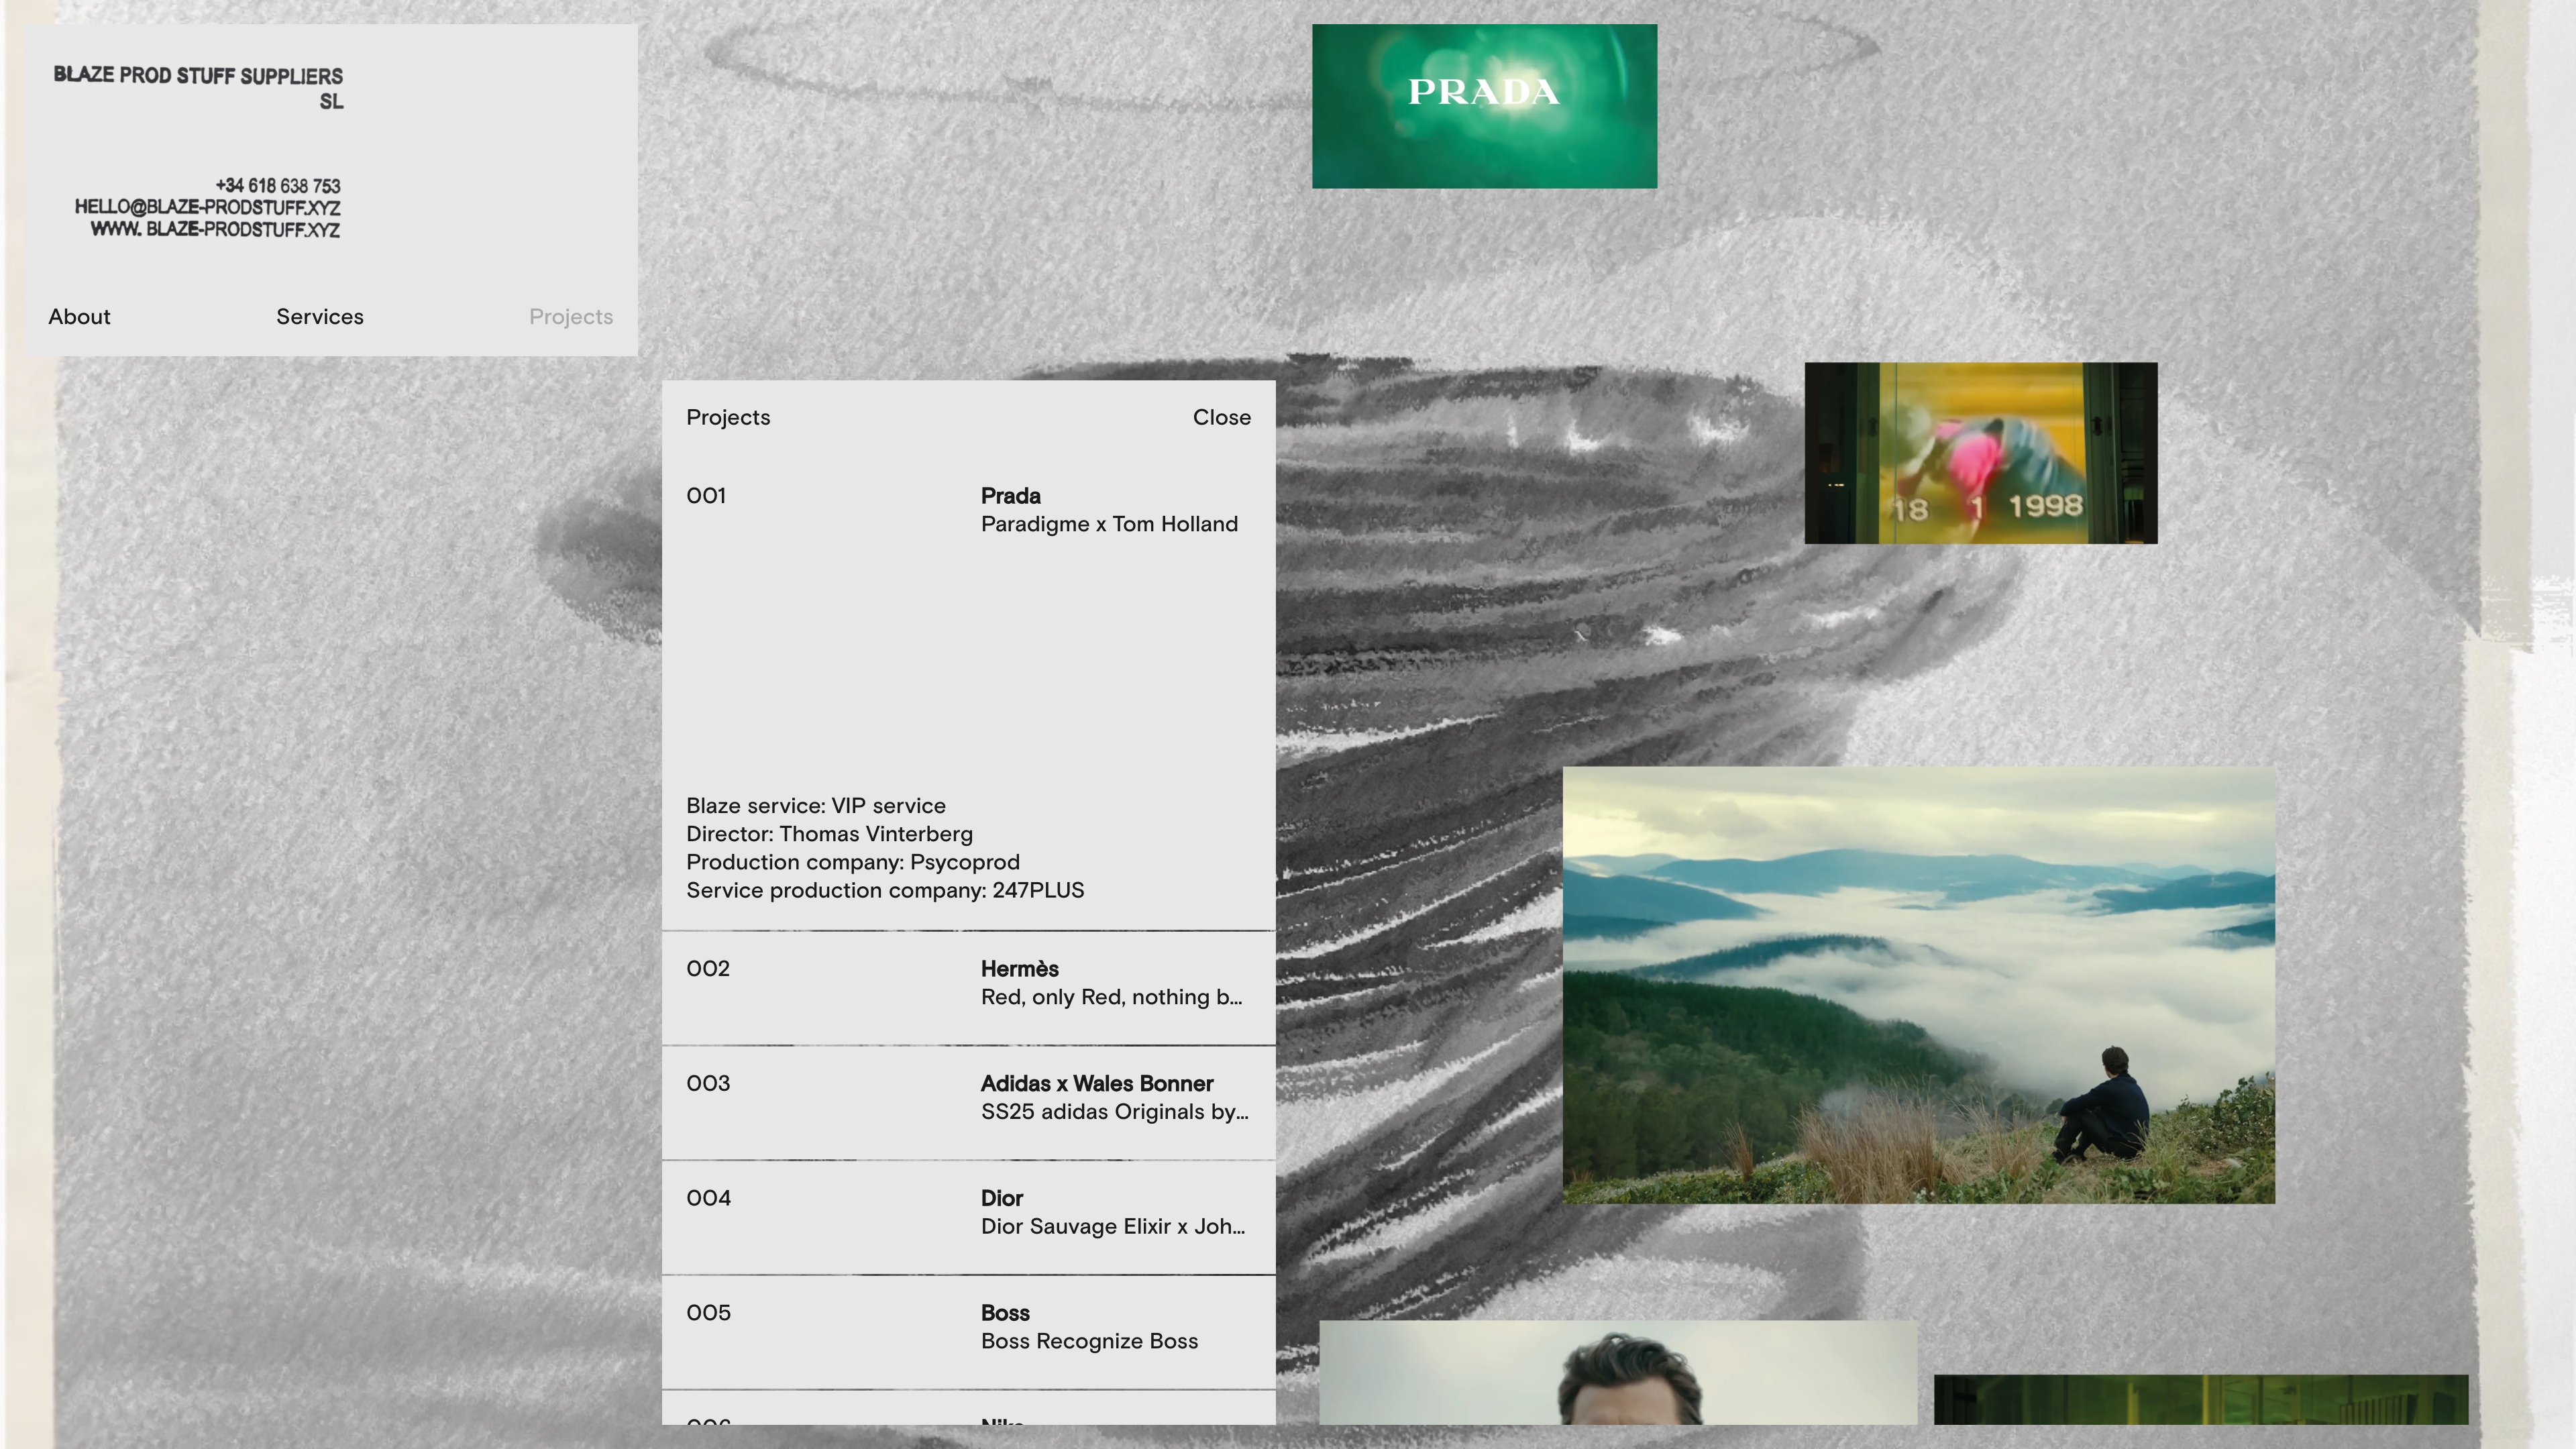Screen dimensions: 2576x1449
Task: Open the man's portrait thumbnail
Action: [1618, 1372]
